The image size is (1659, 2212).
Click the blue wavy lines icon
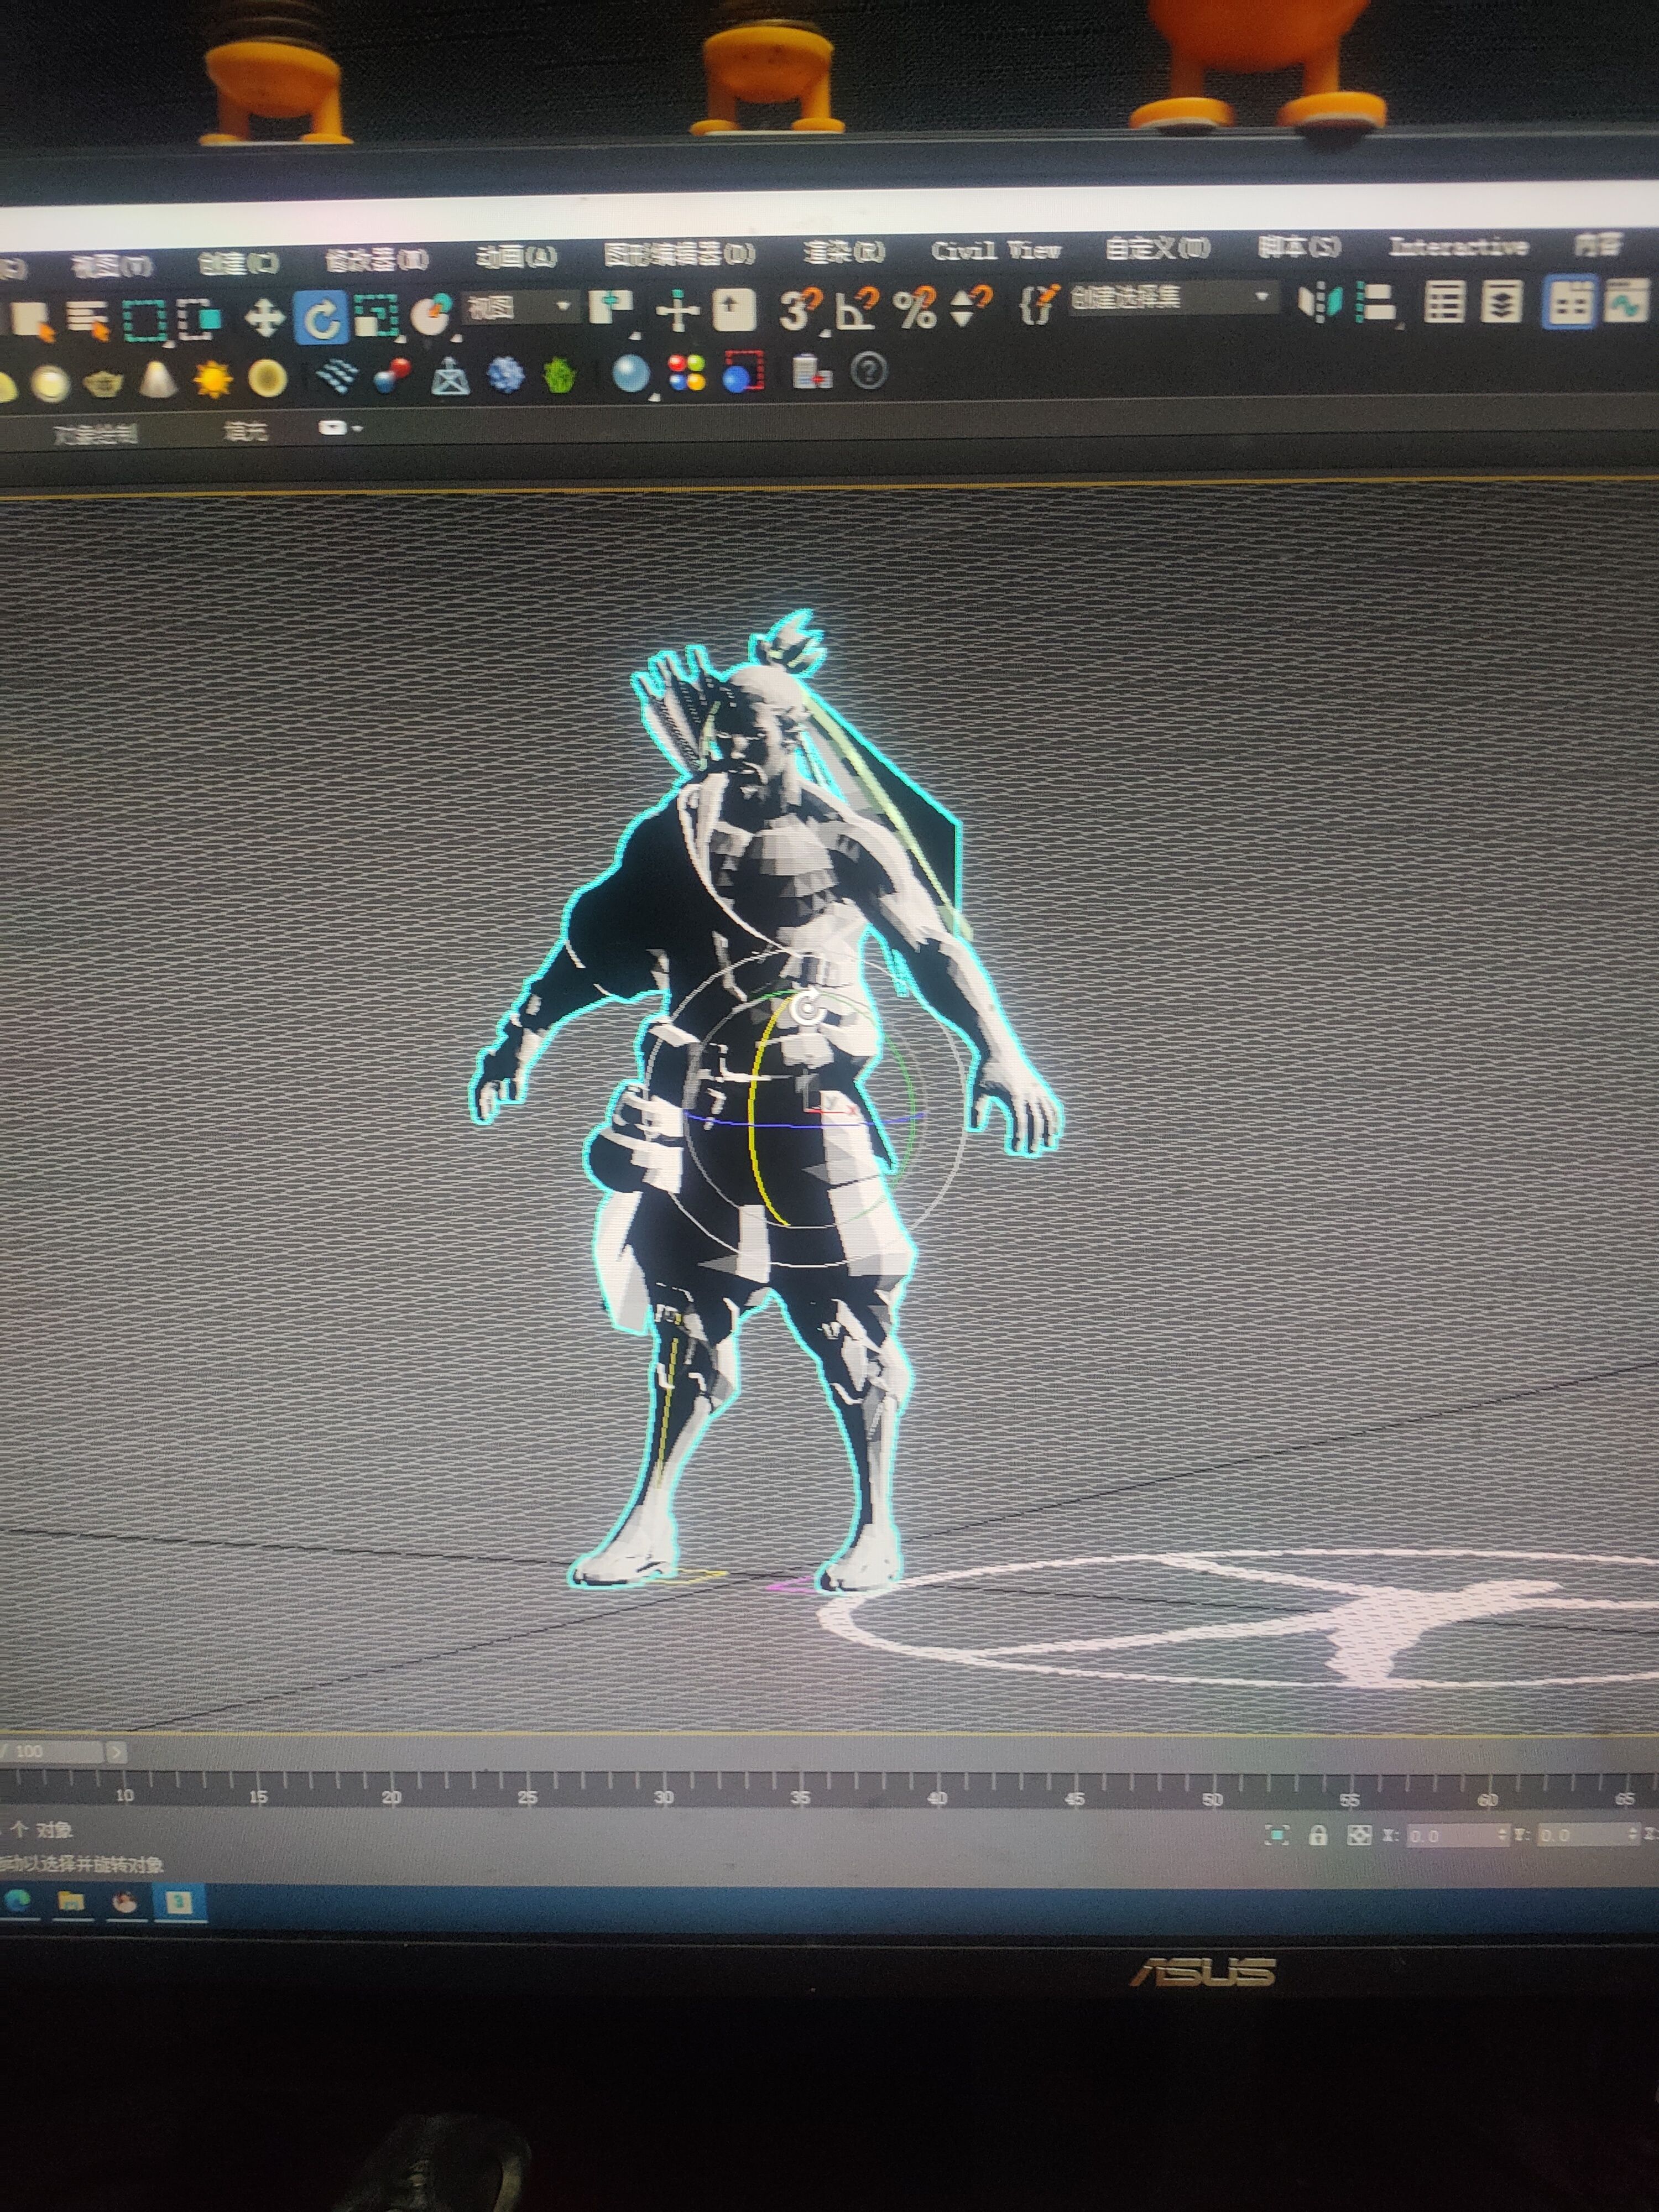coord(337,377)
